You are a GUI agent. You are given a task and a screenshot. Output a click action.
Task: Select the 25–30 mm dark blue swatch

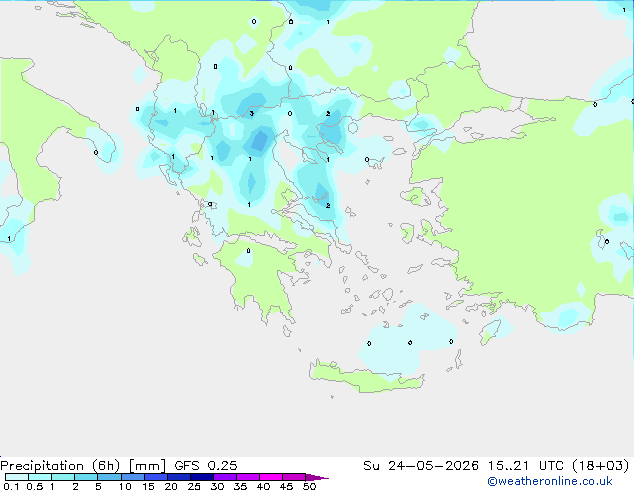point(201,477)
